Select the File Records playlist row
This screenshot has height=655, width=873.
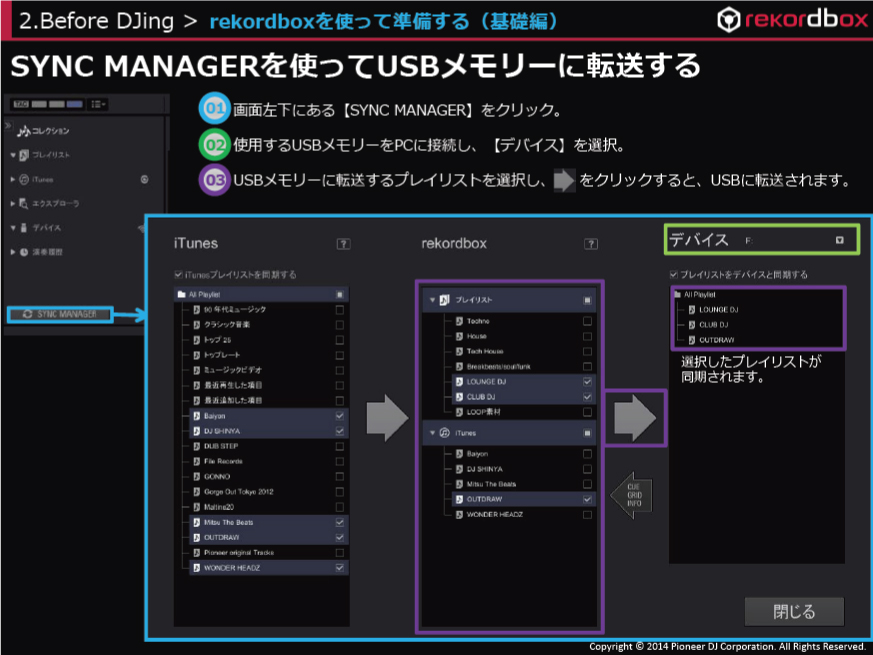click(x=271, y=461)
